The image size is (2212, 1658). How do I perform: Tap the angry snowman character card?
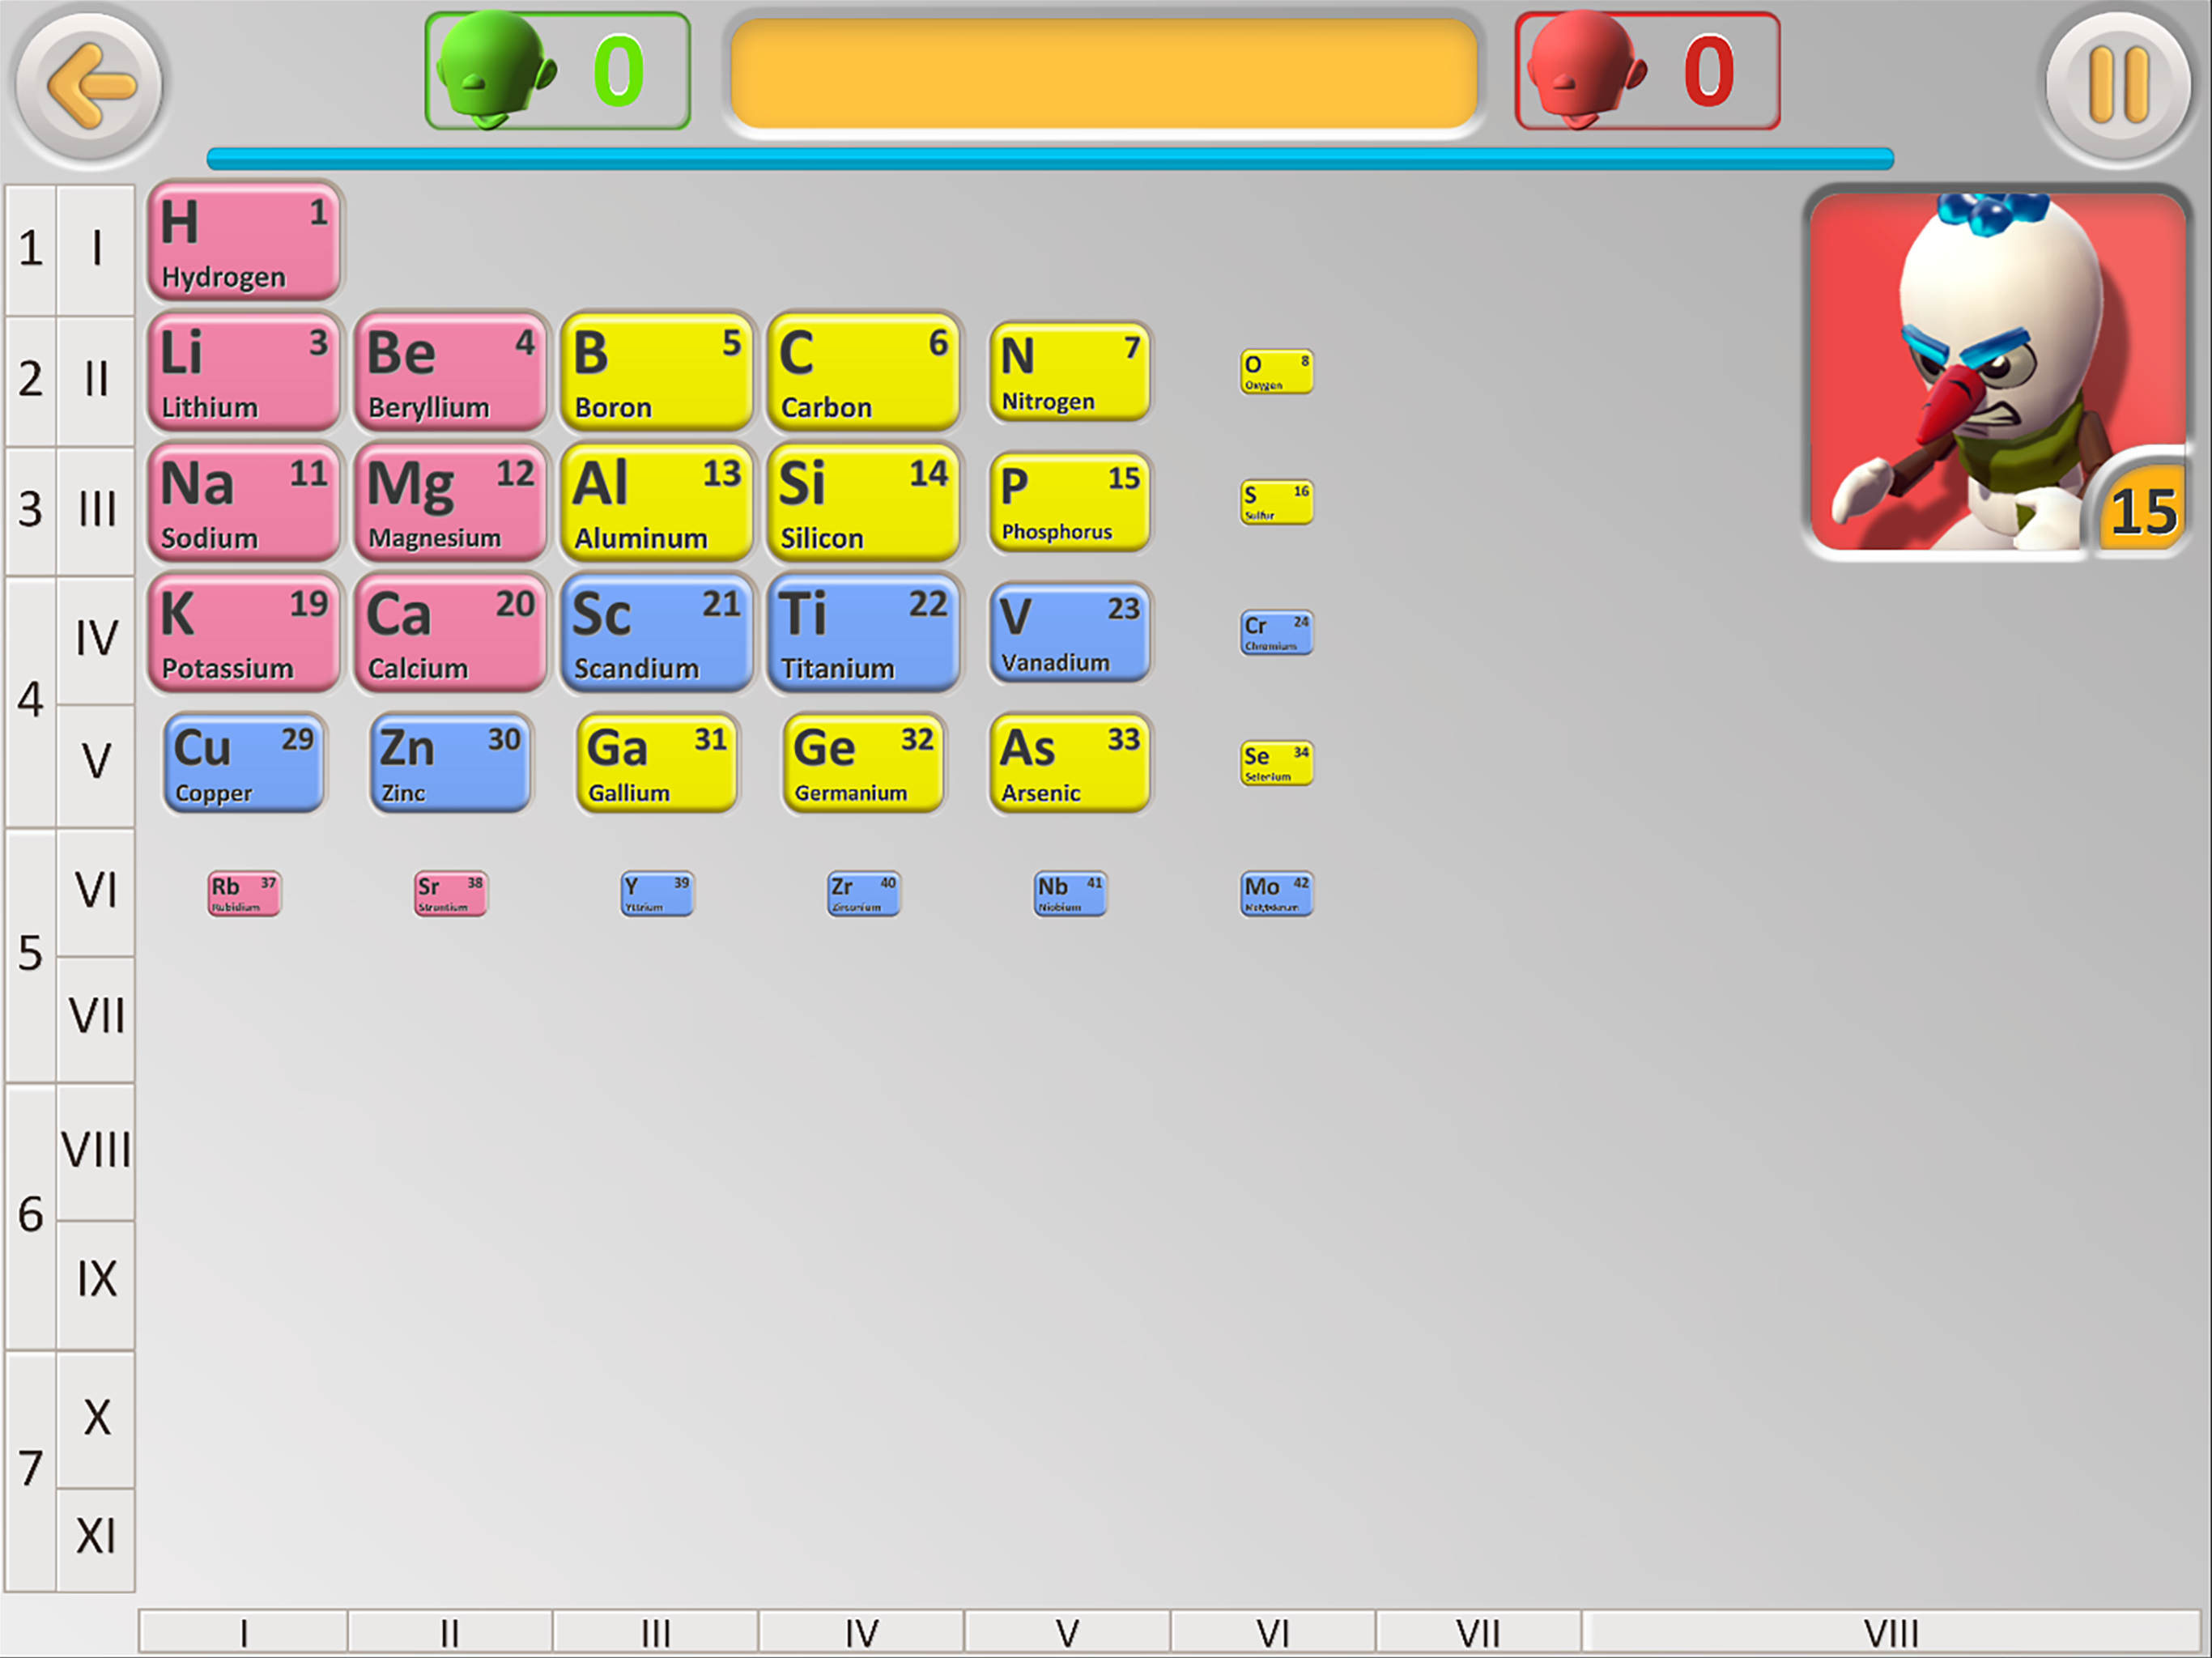click(x=1998, y=371)
